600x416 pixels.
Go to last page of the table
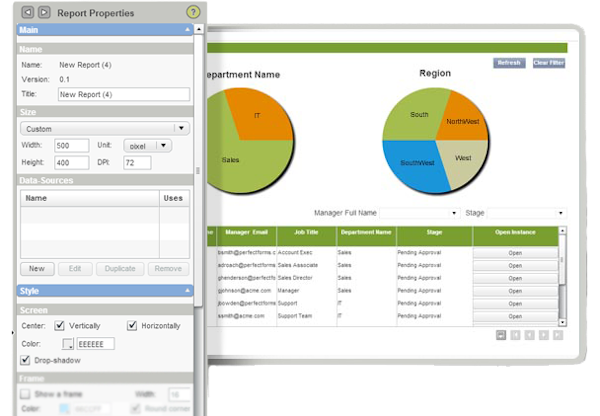click(558, 335)
